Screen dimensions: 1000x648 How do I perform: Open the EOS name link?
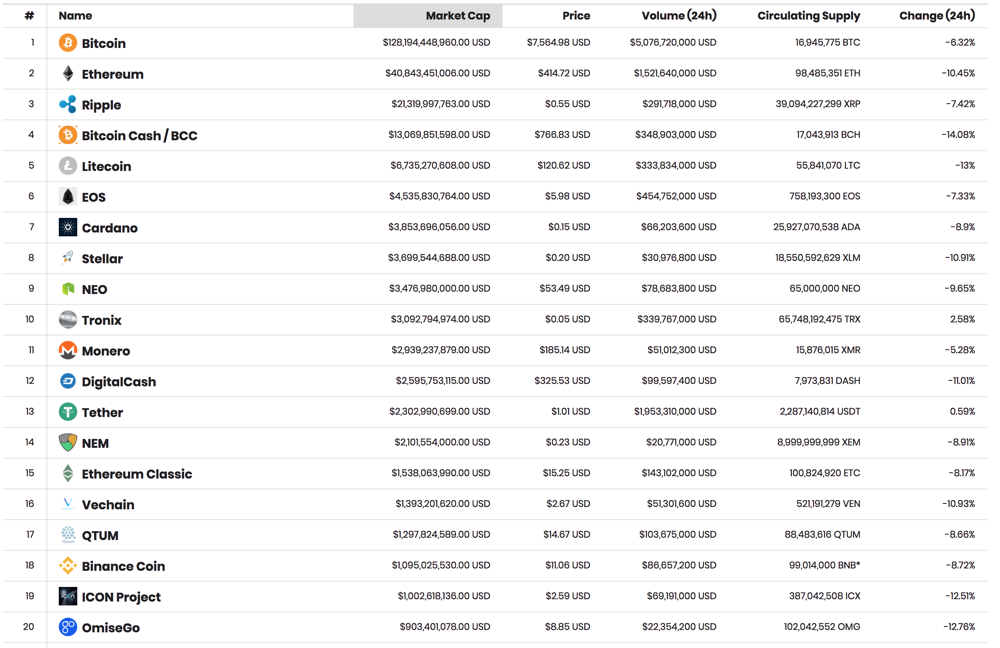94,197
